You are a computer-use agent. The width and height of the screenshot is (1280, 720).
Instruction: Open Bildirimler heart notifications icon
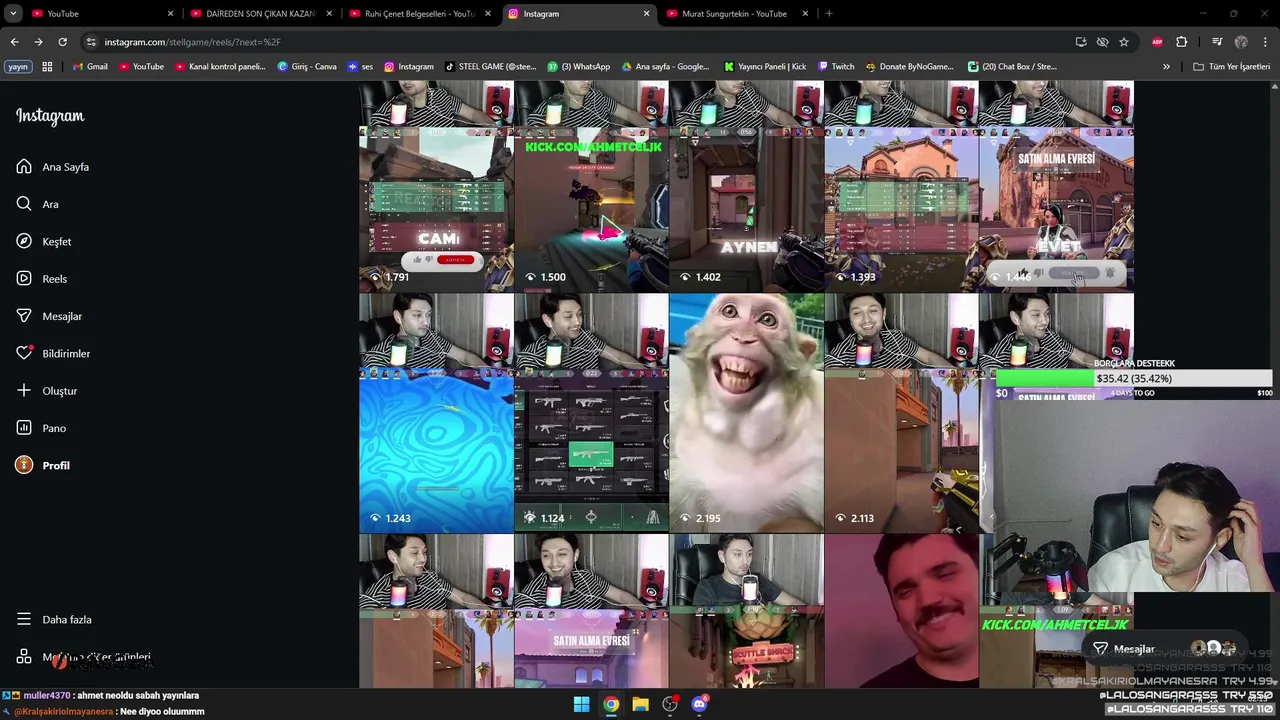(24, 353)
